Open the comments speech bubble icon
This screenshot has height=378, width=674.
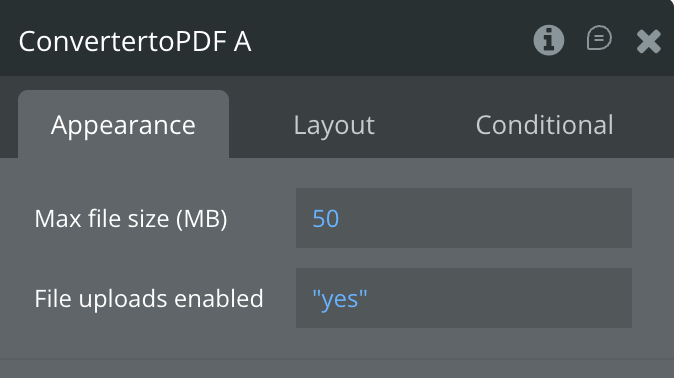click(599, 38)
